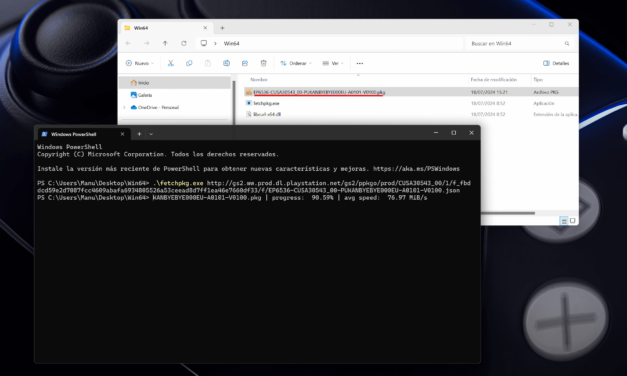Switch to details list view icon
The width and height of the screenshot is (627, 376).
point(563,221)
